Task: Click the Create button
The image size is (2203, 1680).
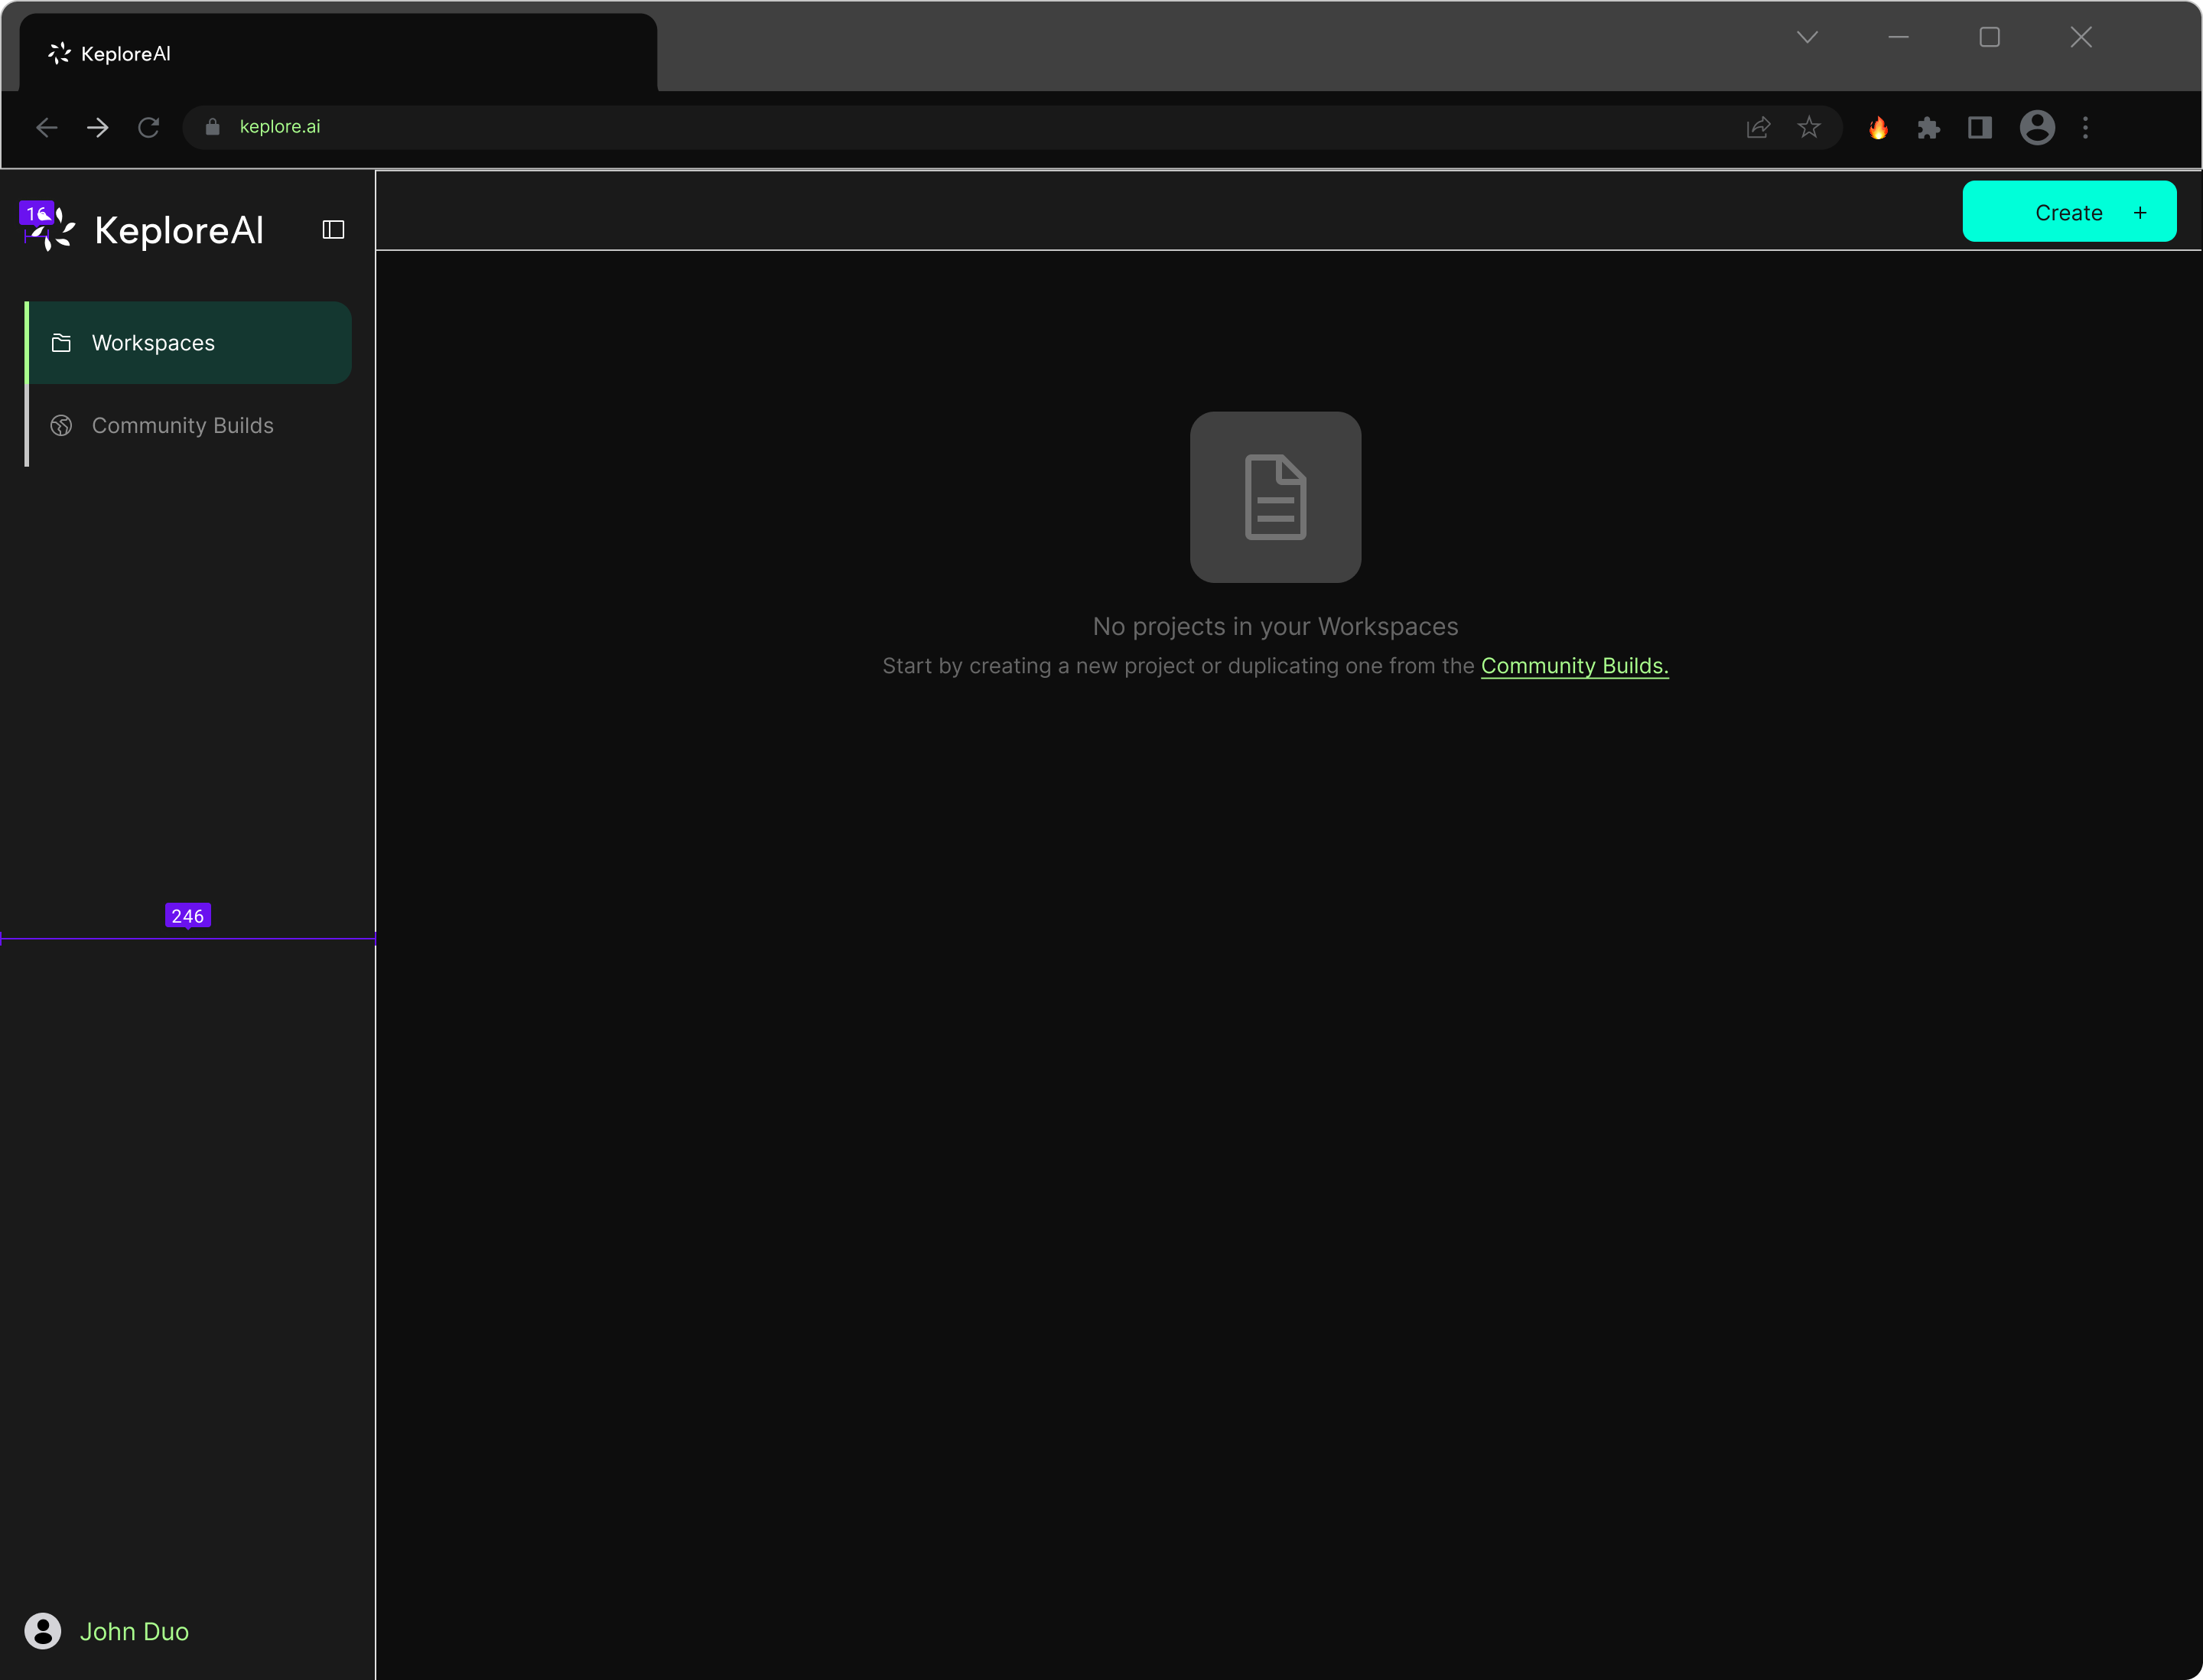Action: pos(2068,212)
